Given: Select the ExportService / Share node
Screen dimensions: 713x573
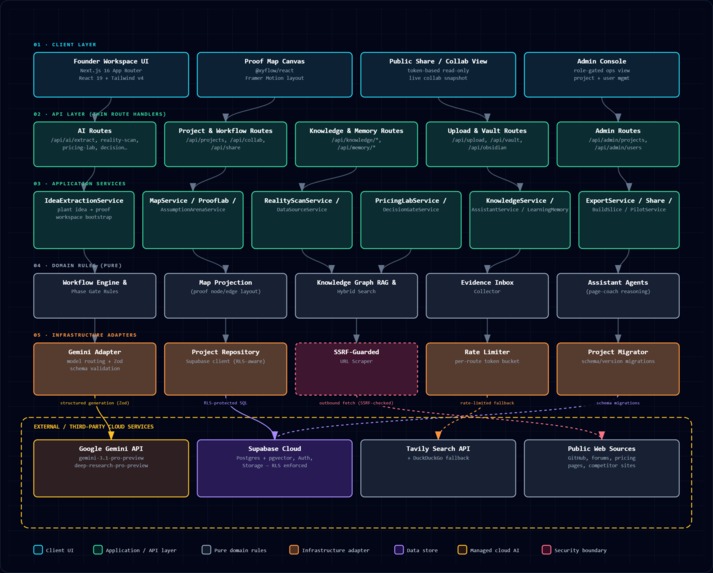Looking at the screenshot, I should click(x=629, y=220).
